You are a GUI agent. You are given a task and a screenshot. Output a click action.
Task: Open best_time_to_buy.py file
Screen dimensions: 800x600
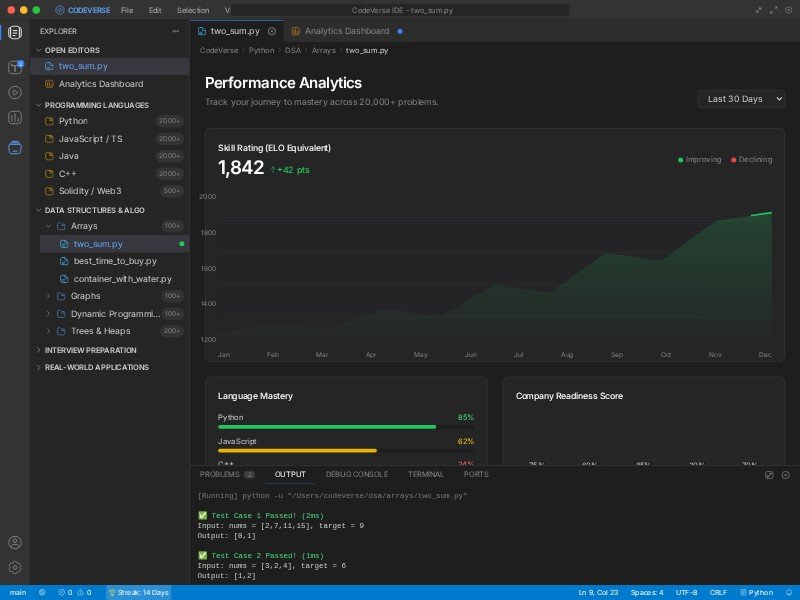point(115,261)
